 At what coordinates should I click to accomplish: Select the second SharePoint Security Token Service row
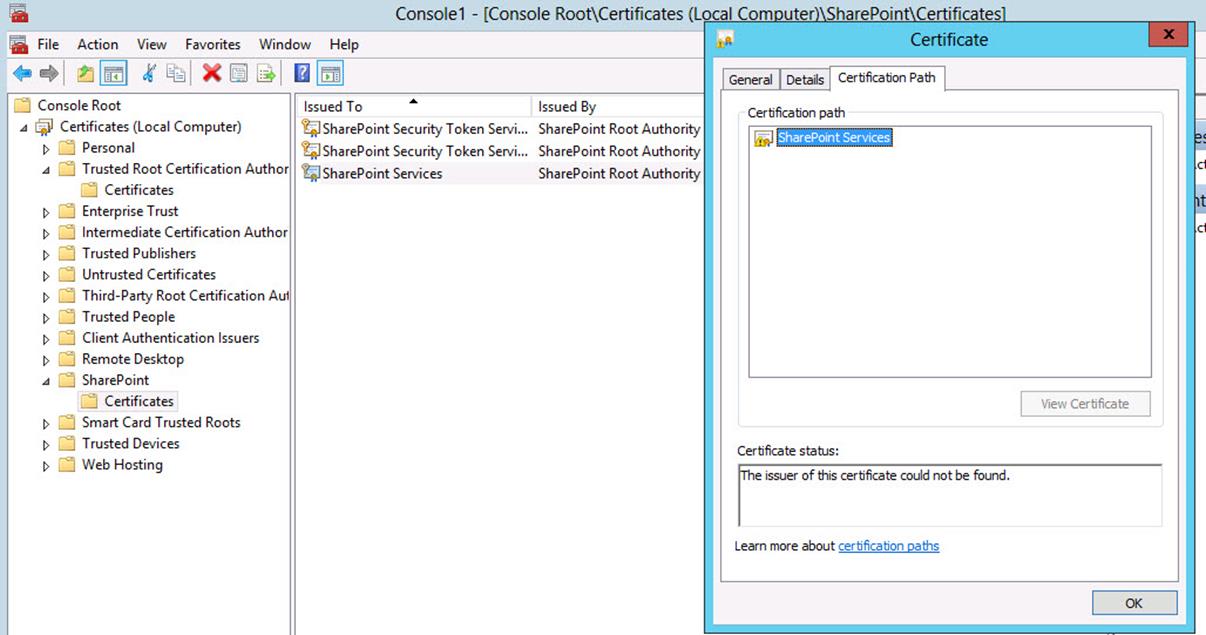[x=500, y=151]
